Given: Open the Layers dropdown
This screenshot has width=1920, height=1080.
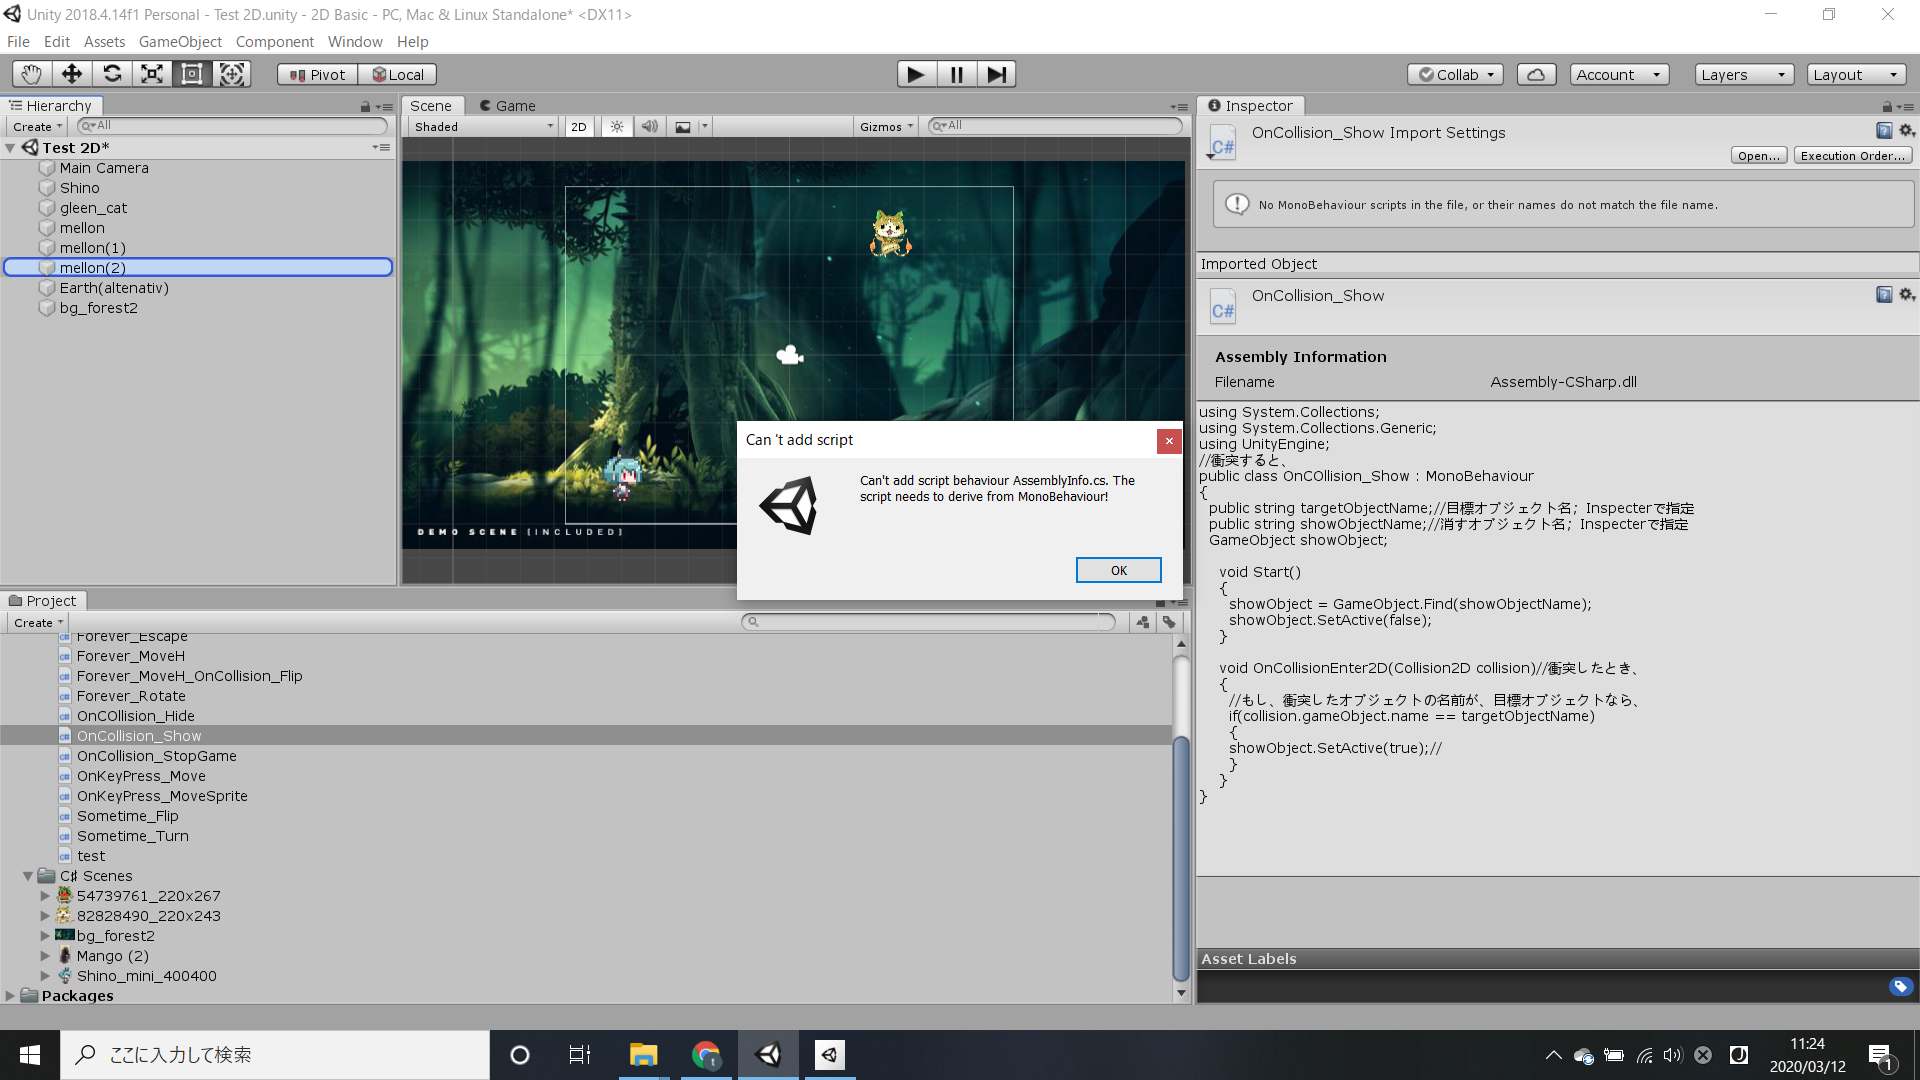Looking at the screenshot, I should [1744, 74].
